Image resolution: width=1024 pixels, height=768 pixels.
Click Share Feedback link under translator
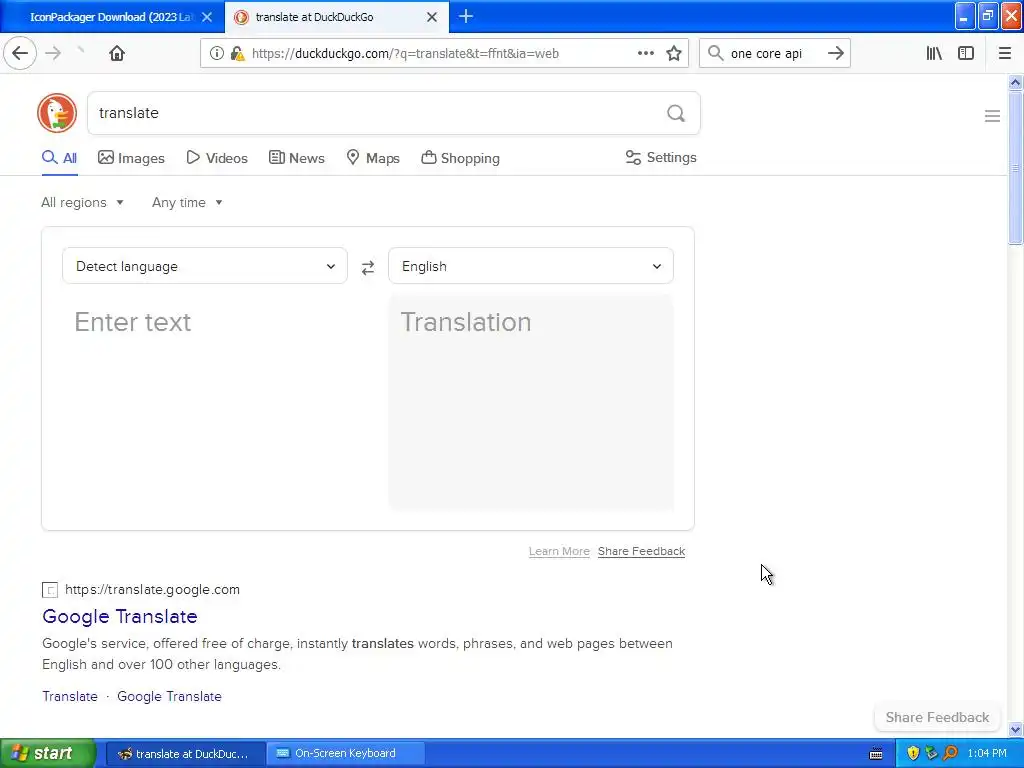click(641, 551)
